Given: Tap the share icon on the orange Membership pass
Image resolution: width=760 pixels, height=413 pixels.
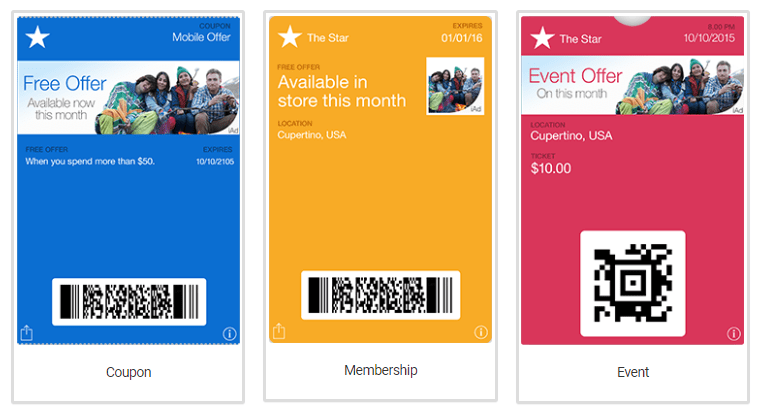Looking at the screenshot, I should click(279, 331).
